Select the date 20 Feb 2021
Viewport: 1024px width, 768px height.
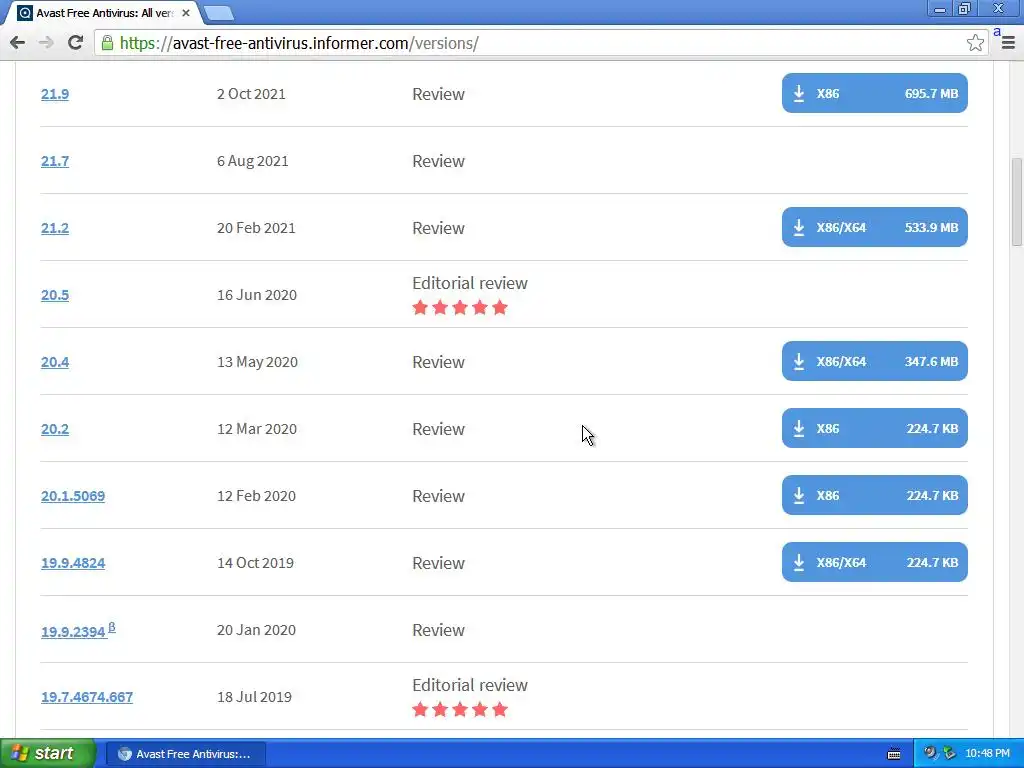coord(256,228)
